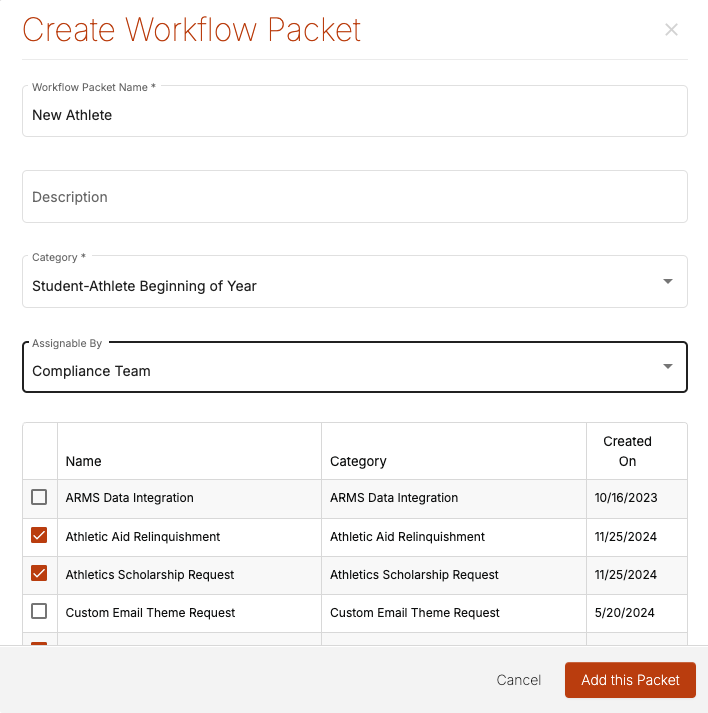Uncheck the Athletic Aid Relinquishment checkbox
This screenshot has height=713, width=708.
[39, 535]
